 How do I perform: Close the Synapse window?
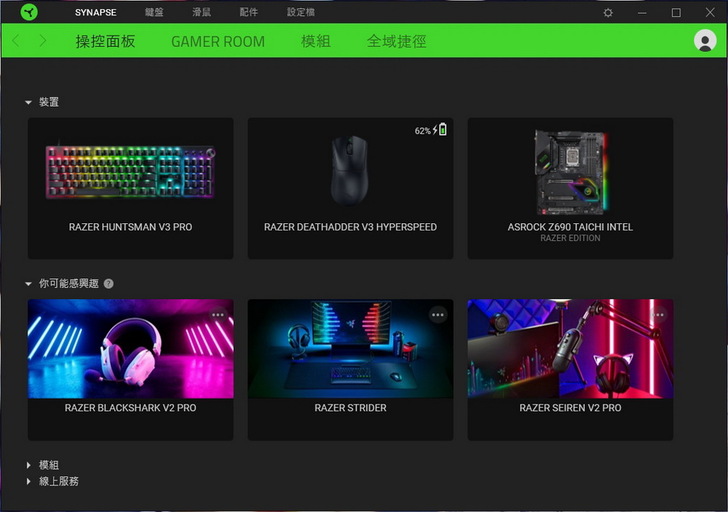coord(710,13)
